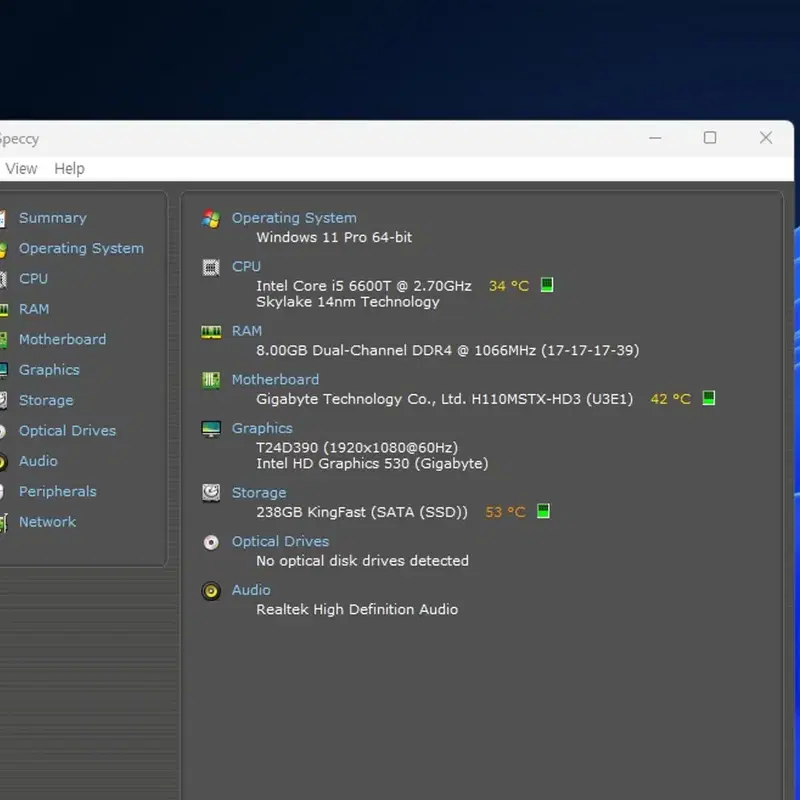Screen dimensions: 800x800
Task: Click the Graphics monitor icon in main panel
Action: click(x=211, y=429)
